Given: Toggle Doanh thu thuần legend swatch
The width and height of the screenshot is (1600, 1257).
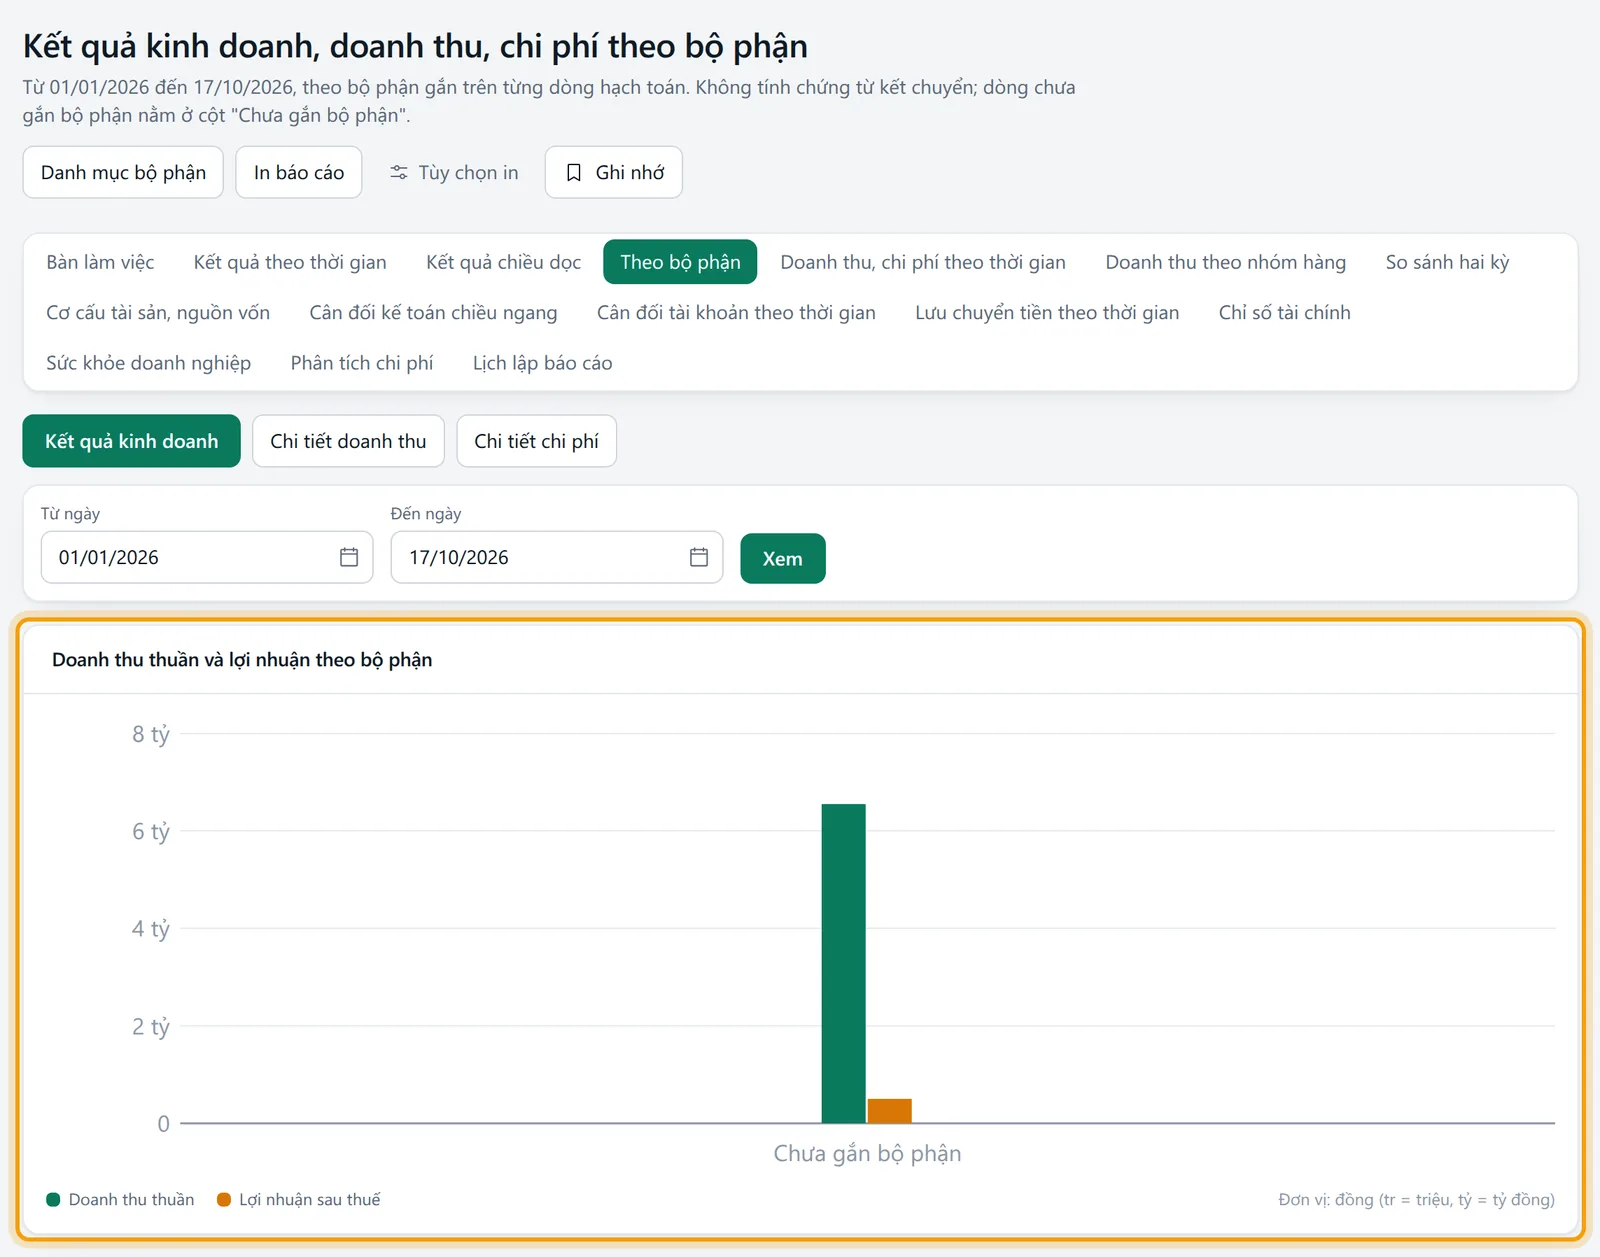Looking at the screenshot, I should 54,1199.
